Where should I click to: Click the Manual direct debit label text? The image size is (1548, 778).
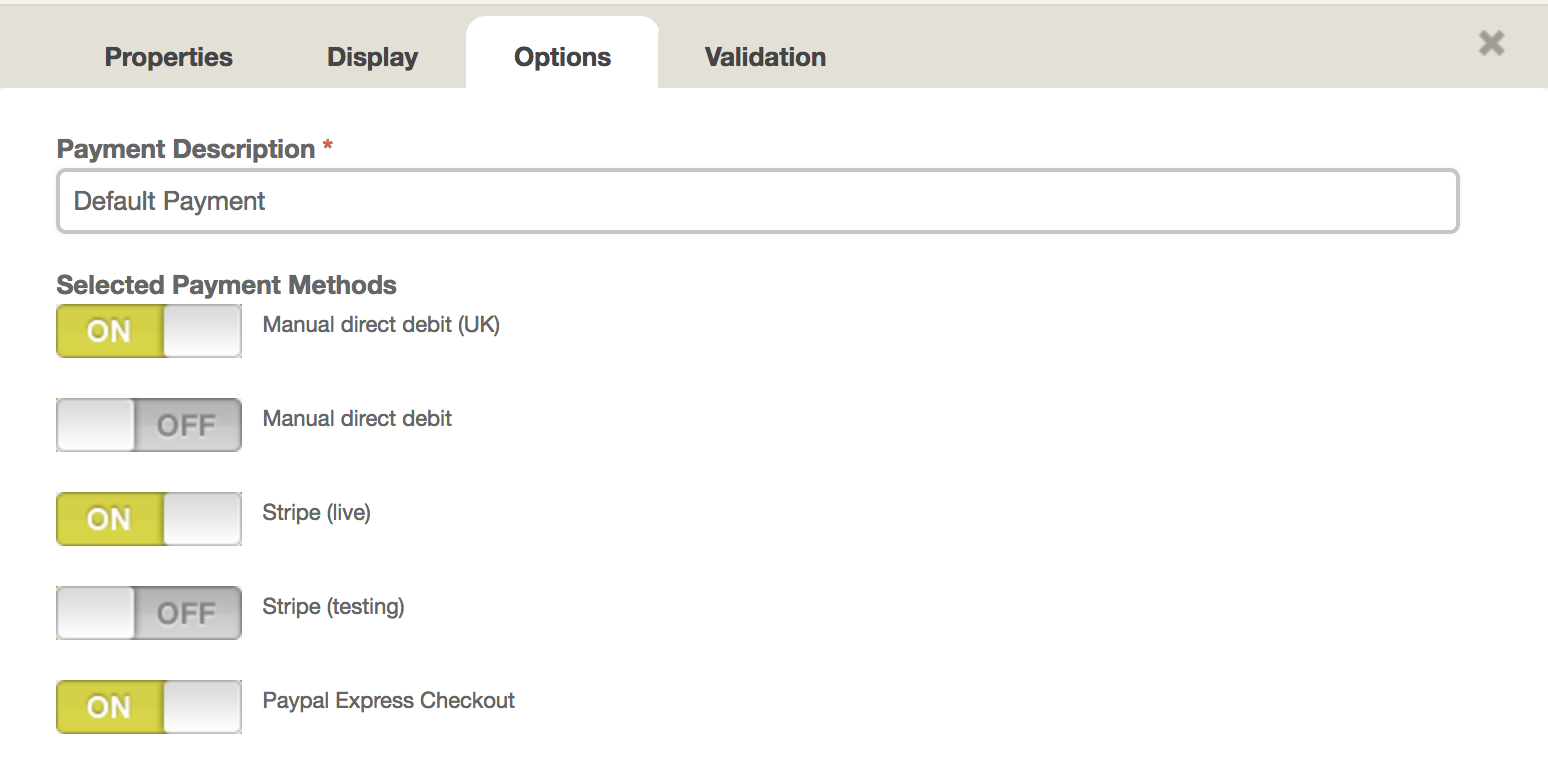(357, 419)
